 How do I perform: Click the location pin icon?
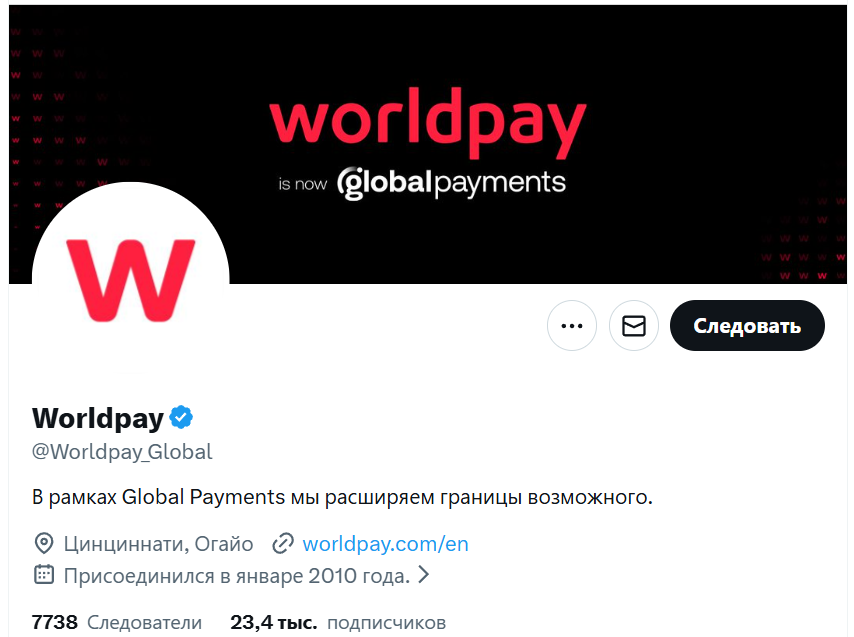44,543
